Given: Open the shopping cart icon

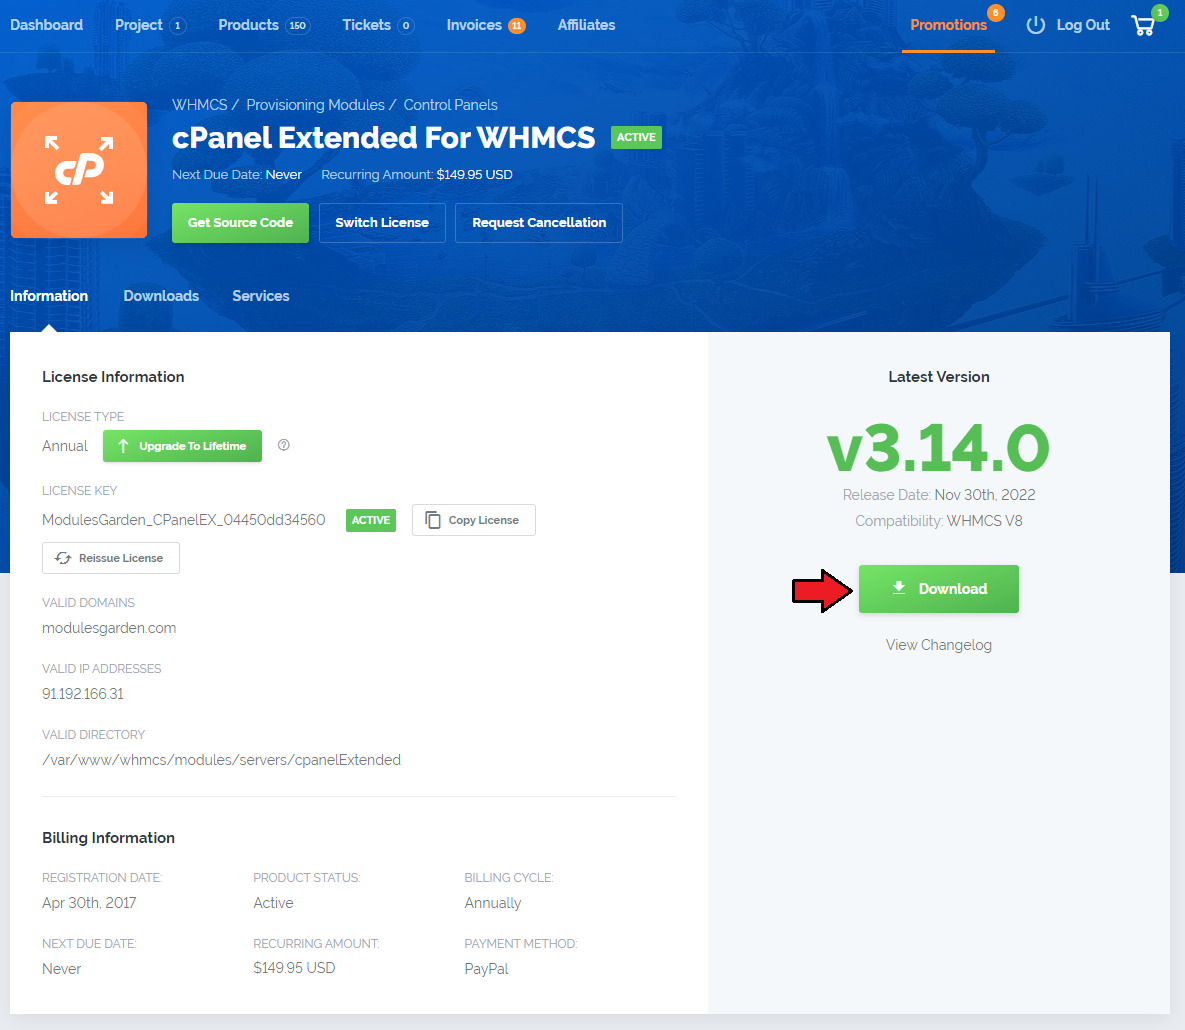Looking at the screenshot, I should [x=1143, y=26].
